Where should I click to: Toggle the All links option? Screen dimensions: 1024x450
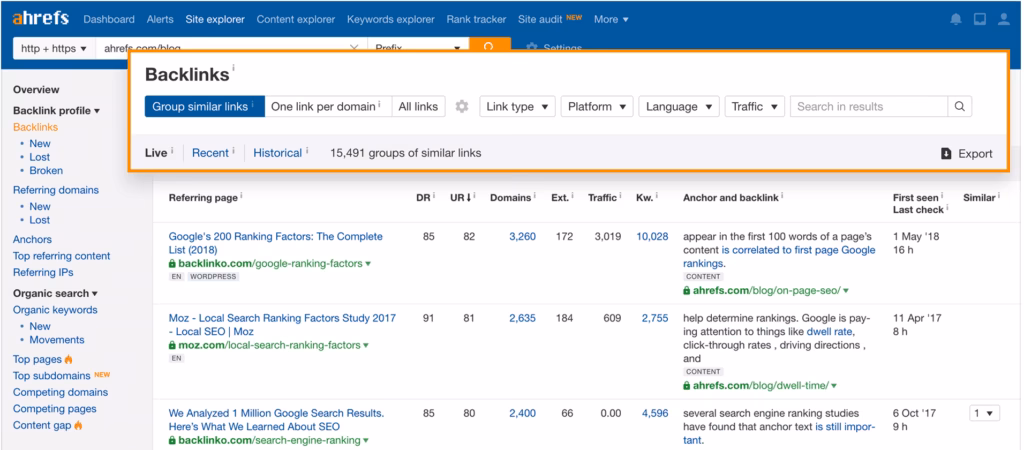(418, 107)
